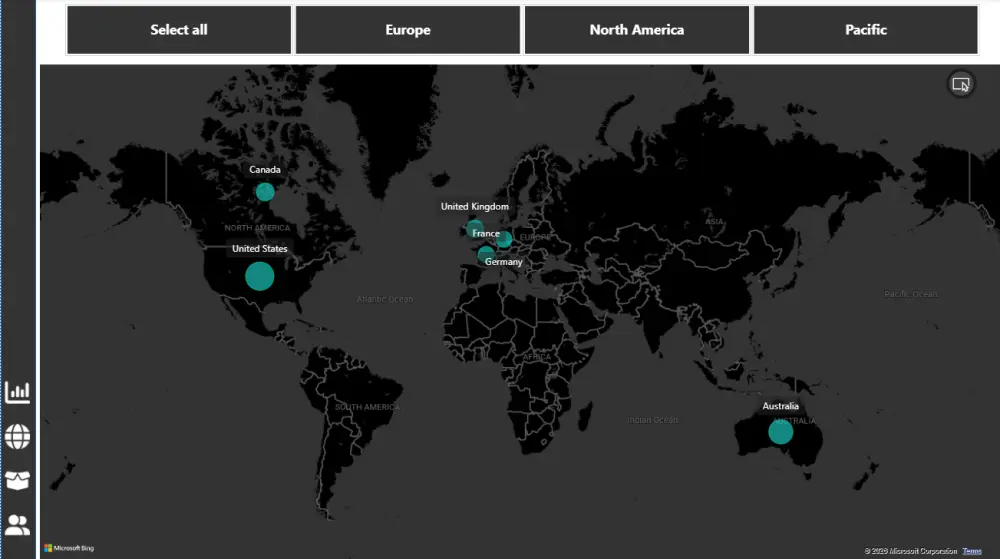
Task: Filter map by Pacific button
Action: click(865, 30)
